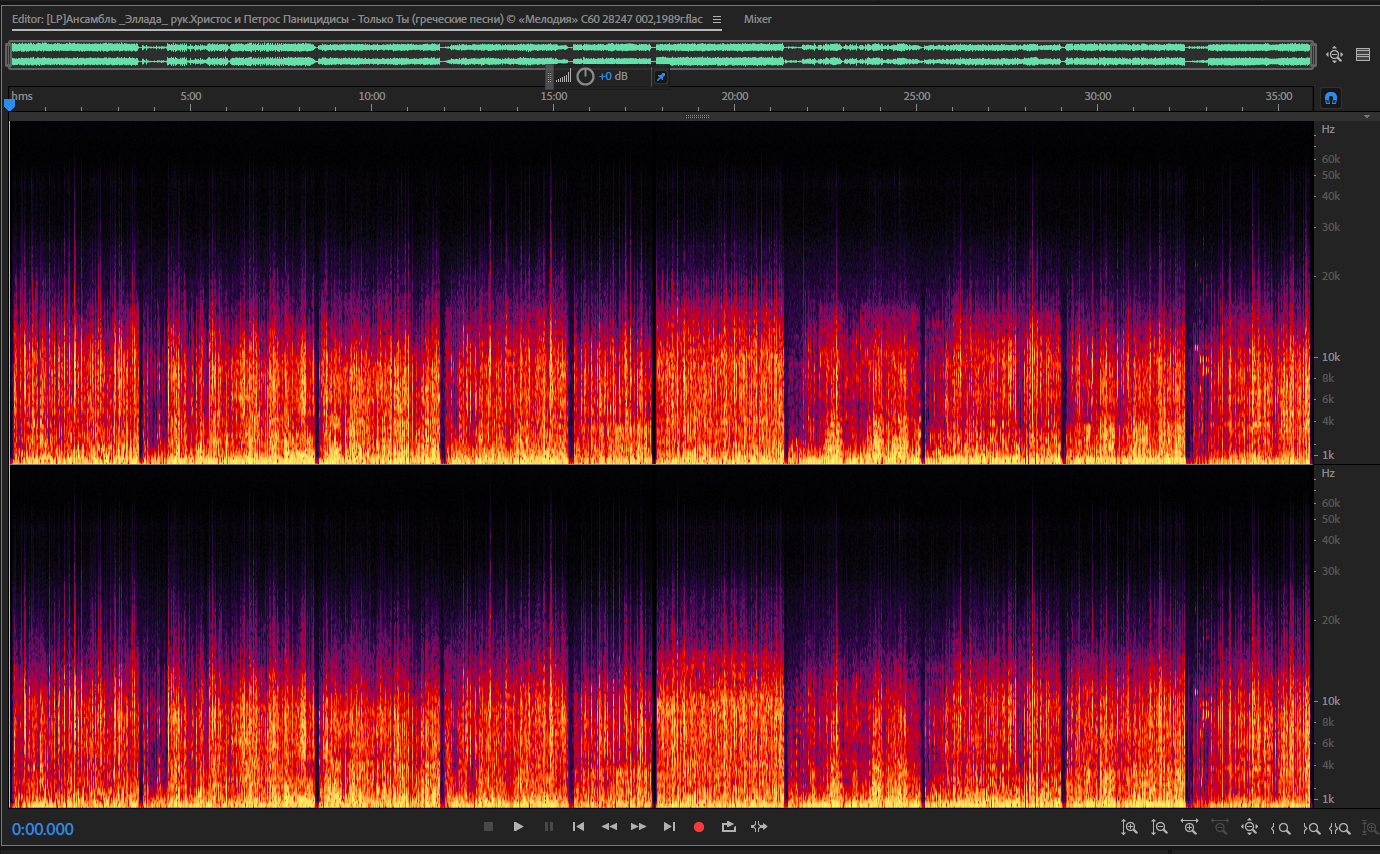Select the Editor tab with FLAC filename

(357, 19)
